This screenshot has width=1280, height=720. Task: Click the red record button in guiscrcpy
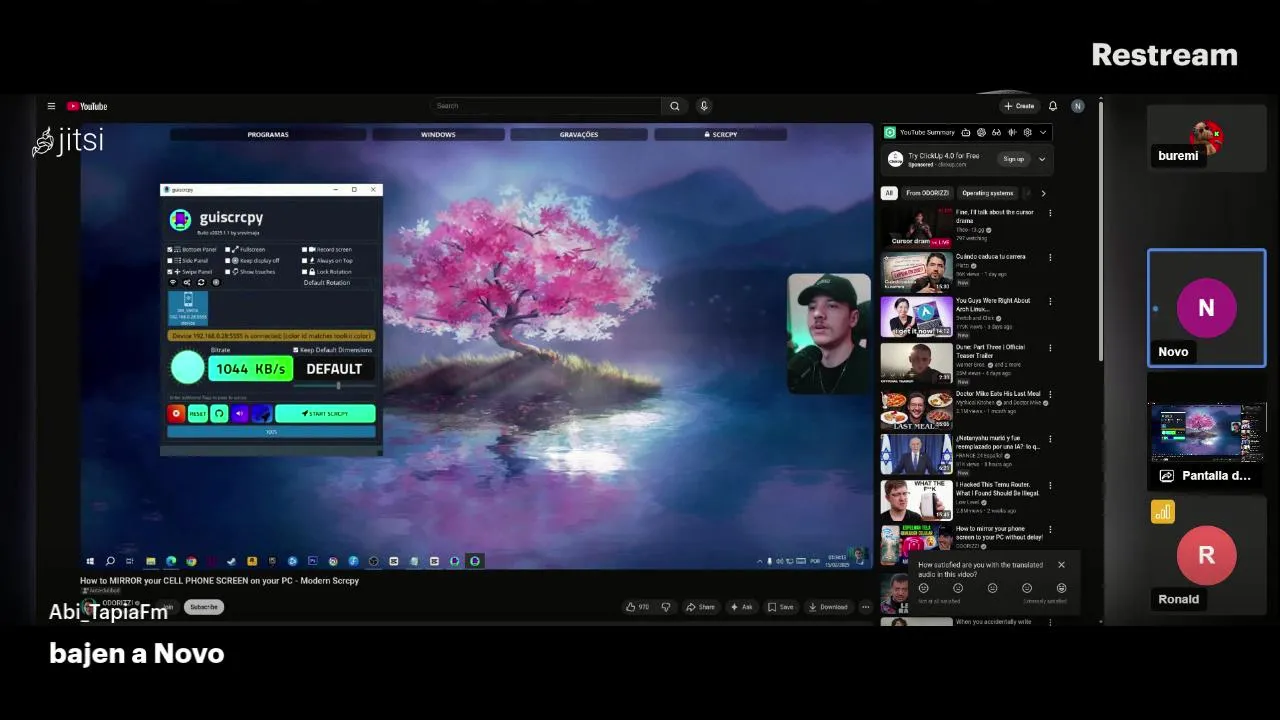coord(176,413)
